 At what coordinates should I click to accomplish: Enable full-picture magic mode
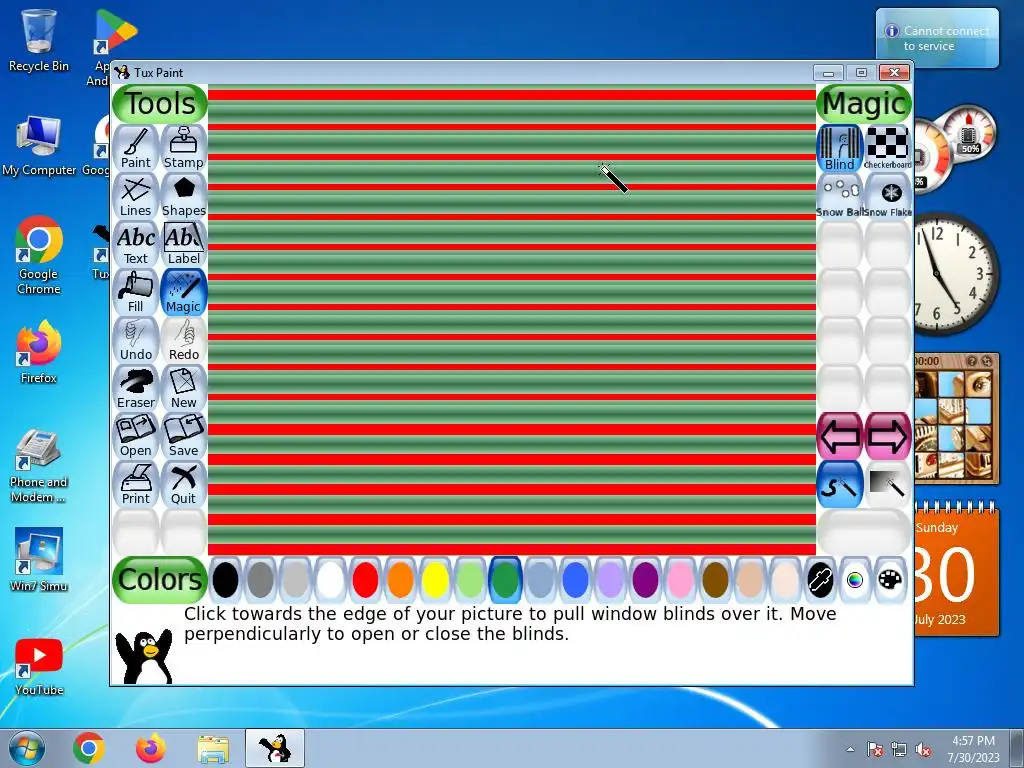pyautogui.click(x=888, y=484)
